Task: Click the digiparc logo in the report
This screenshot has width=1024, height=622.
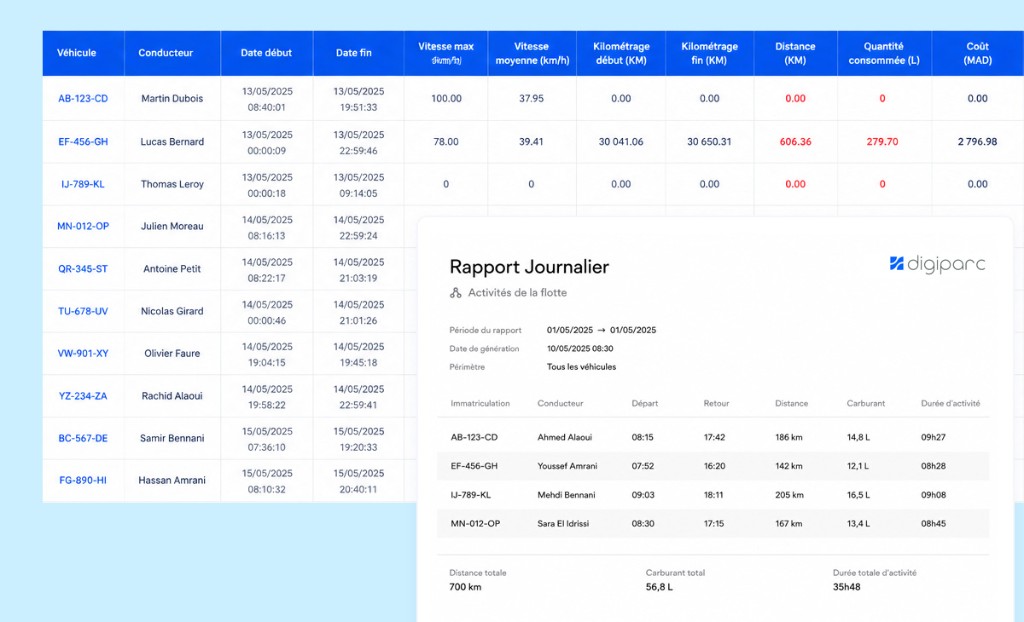Action: pos(937,264)
